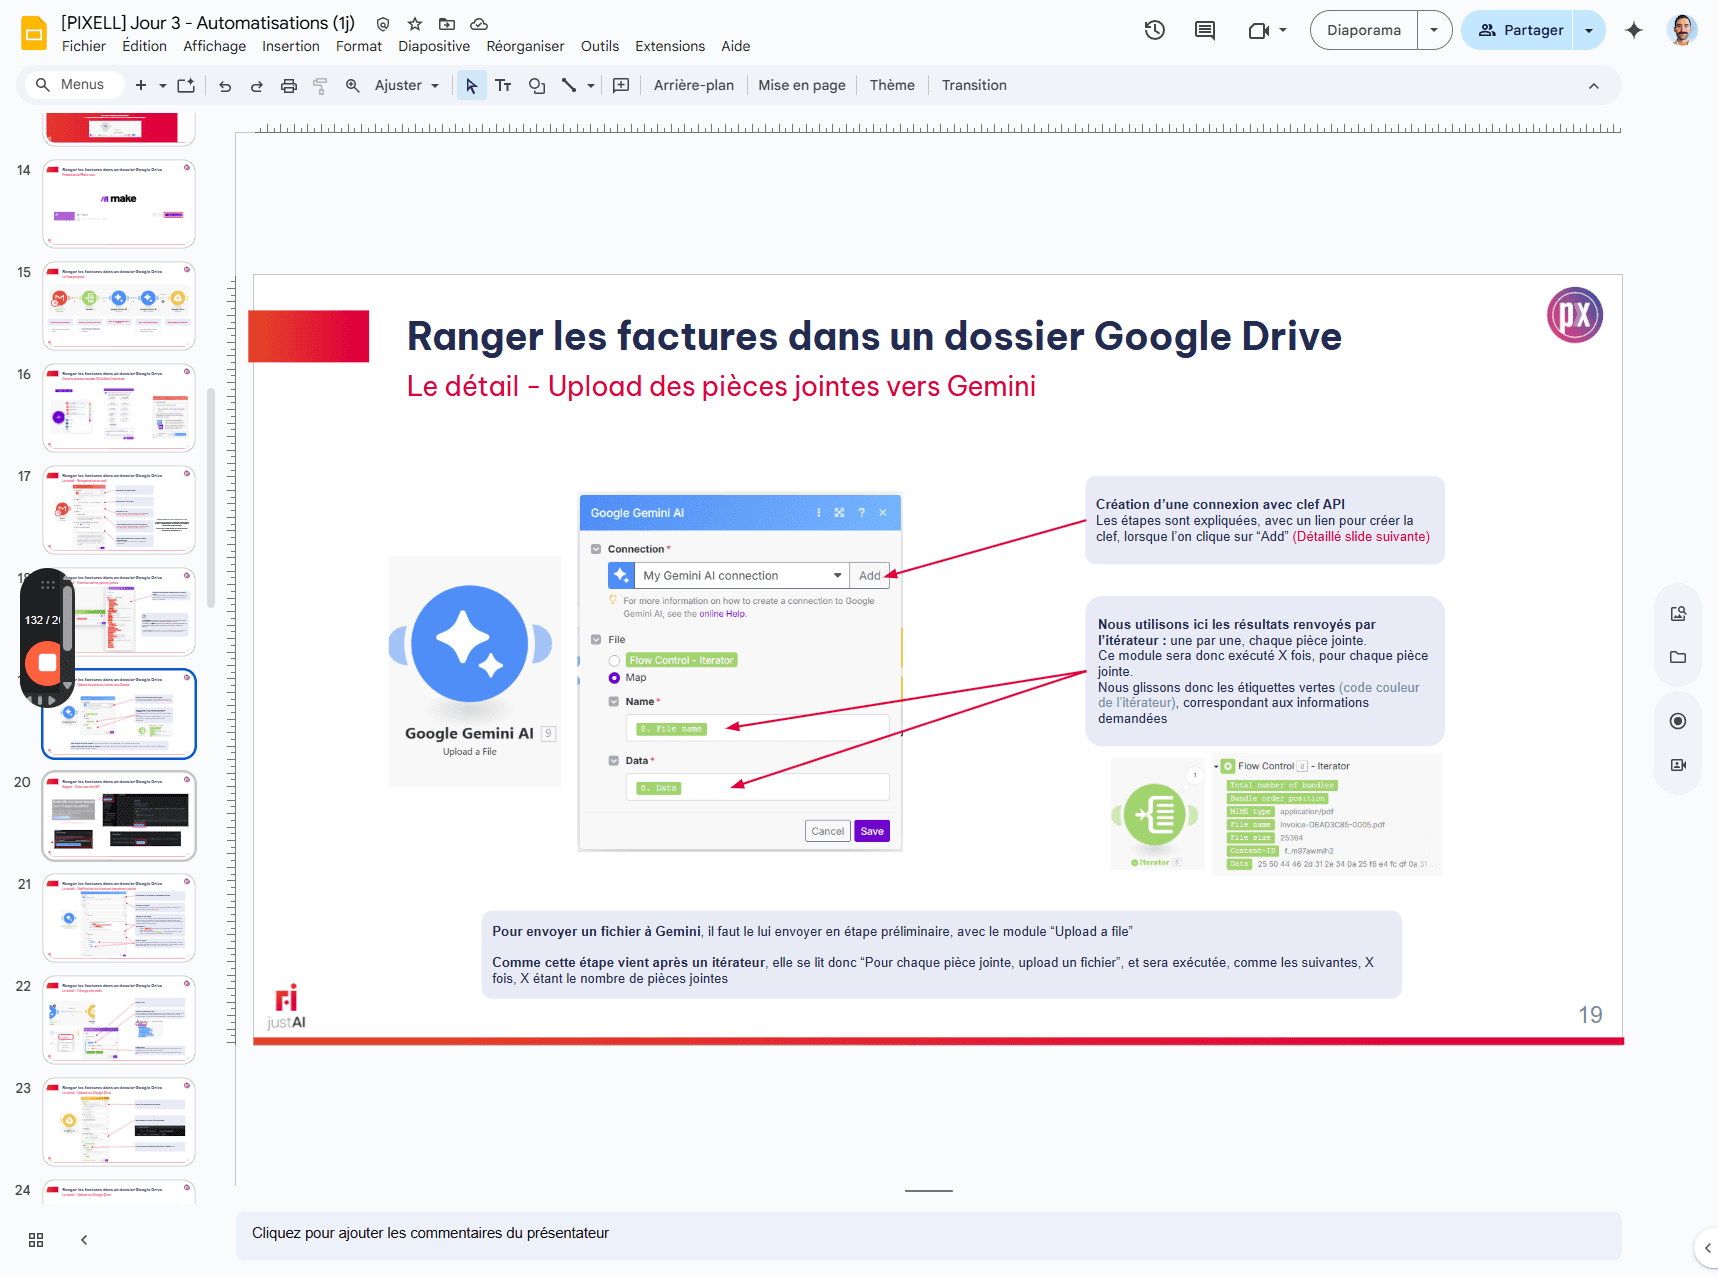
Task: Start the Diaporama slideshow
Action: [1364, 30]
